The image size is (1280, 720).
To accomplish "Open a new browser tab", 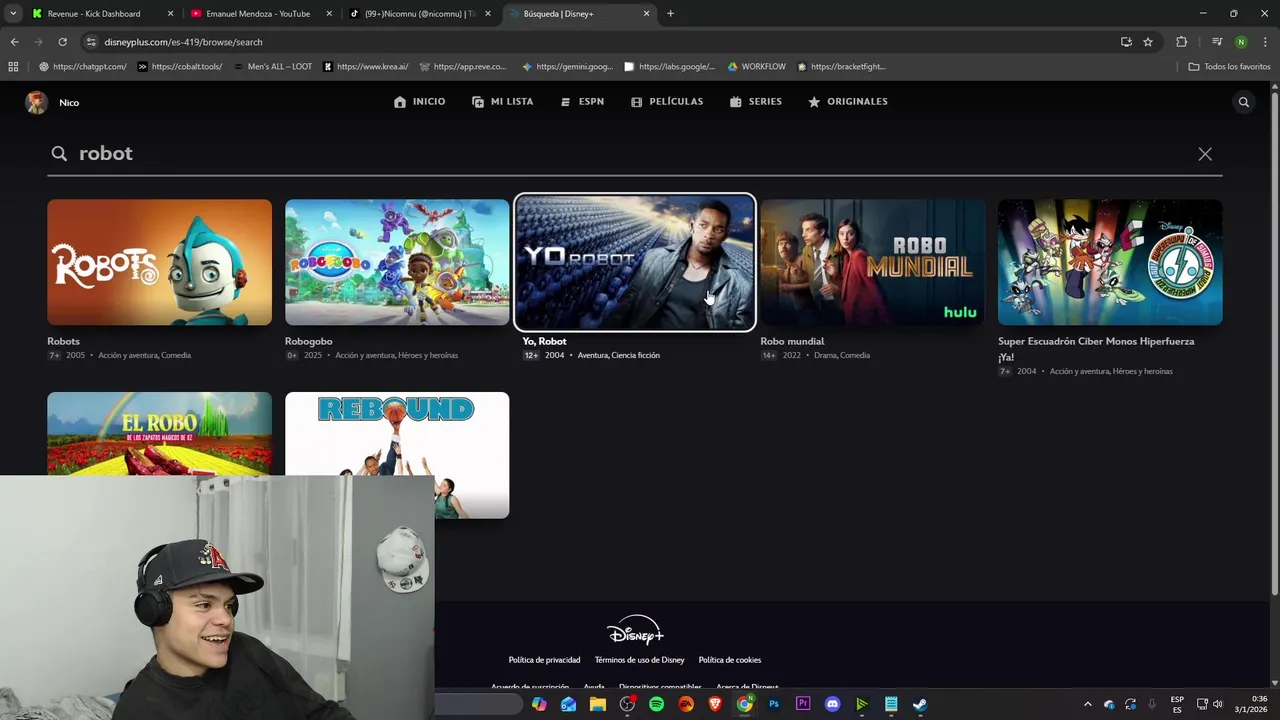I will [670, 14].
